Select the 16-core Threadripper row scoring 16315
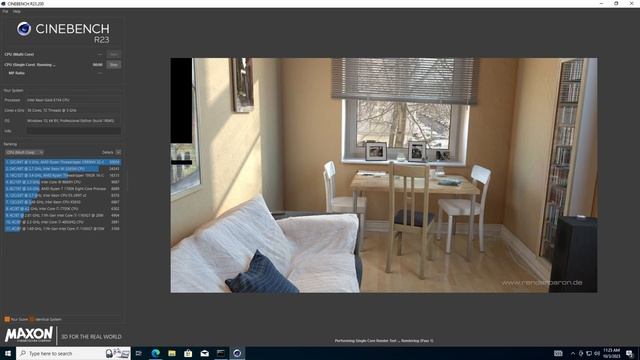The image size is (640, 360). 63,175
